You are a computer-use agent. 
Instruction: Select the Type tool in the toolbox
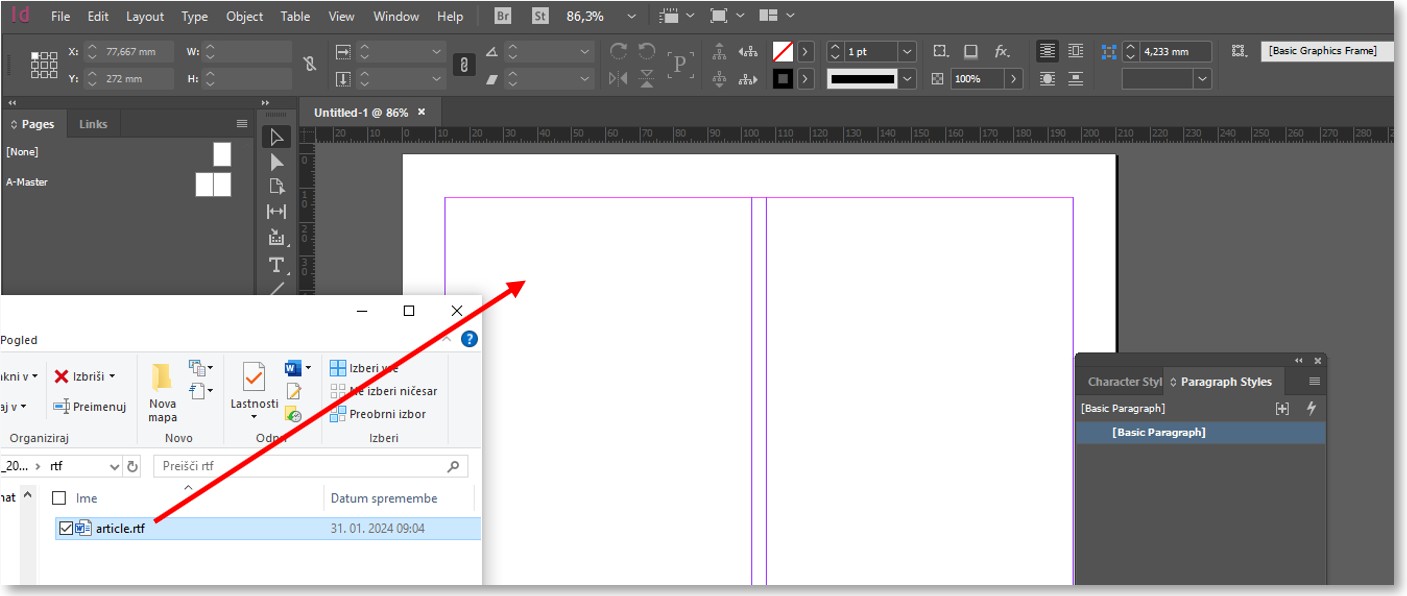277,265
